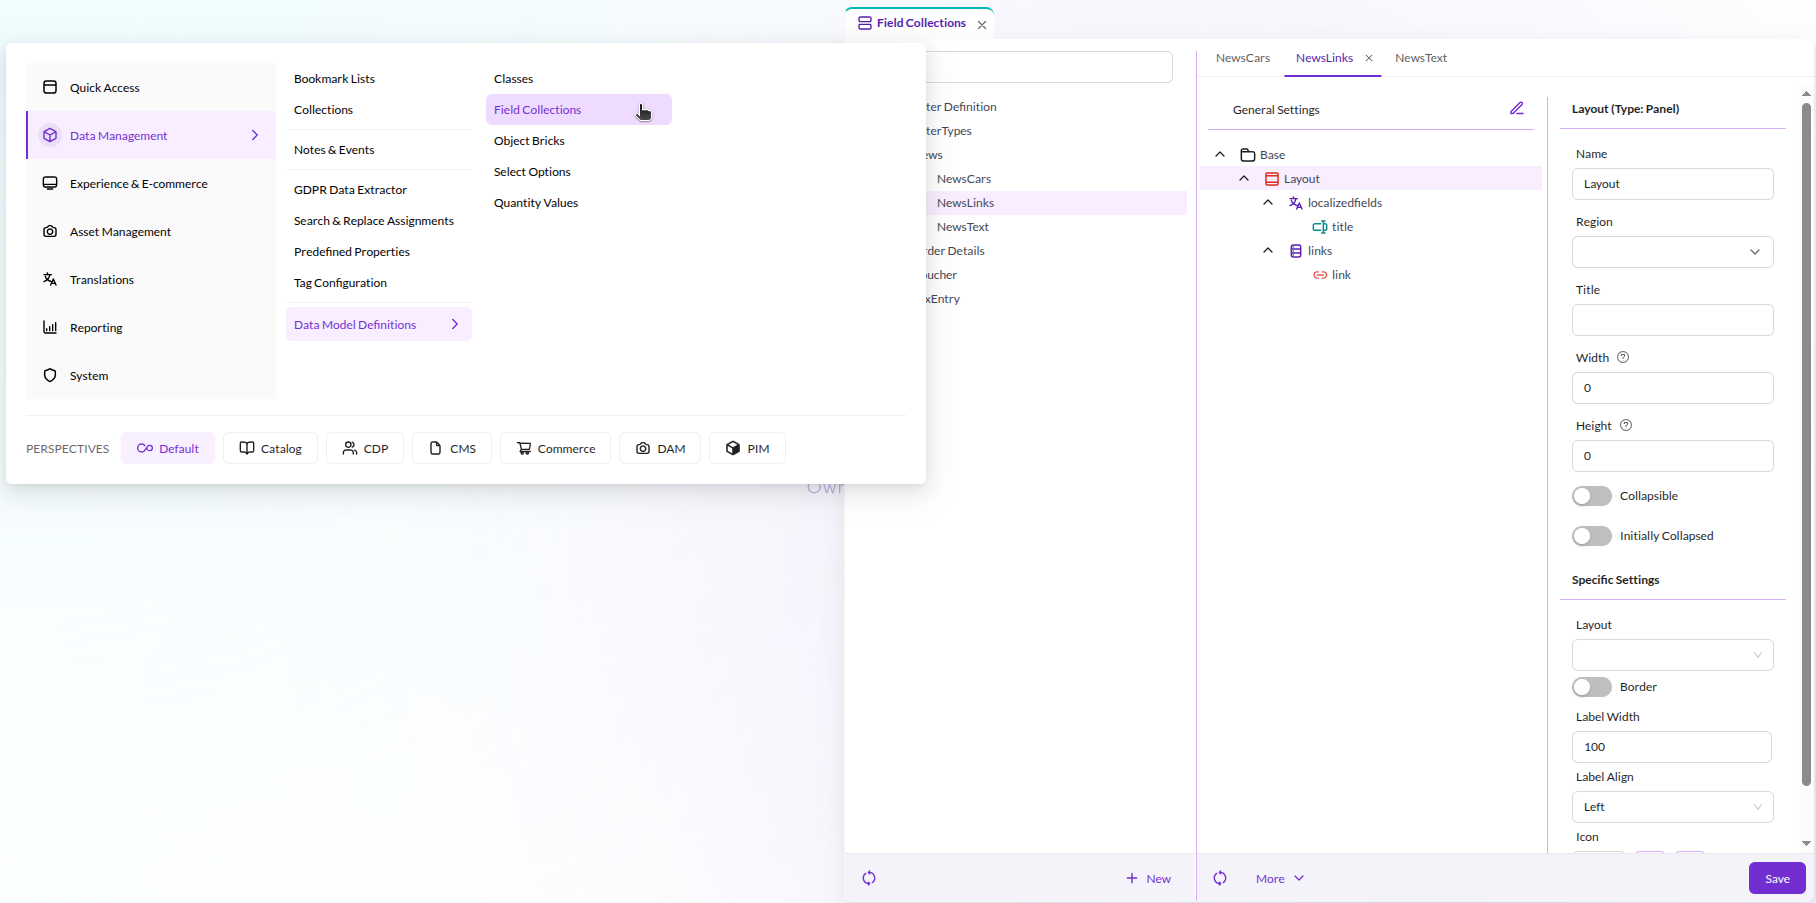The image size is (1816, 903).
Task: Close the NewsLinks tab
Action: (1369, 58)
